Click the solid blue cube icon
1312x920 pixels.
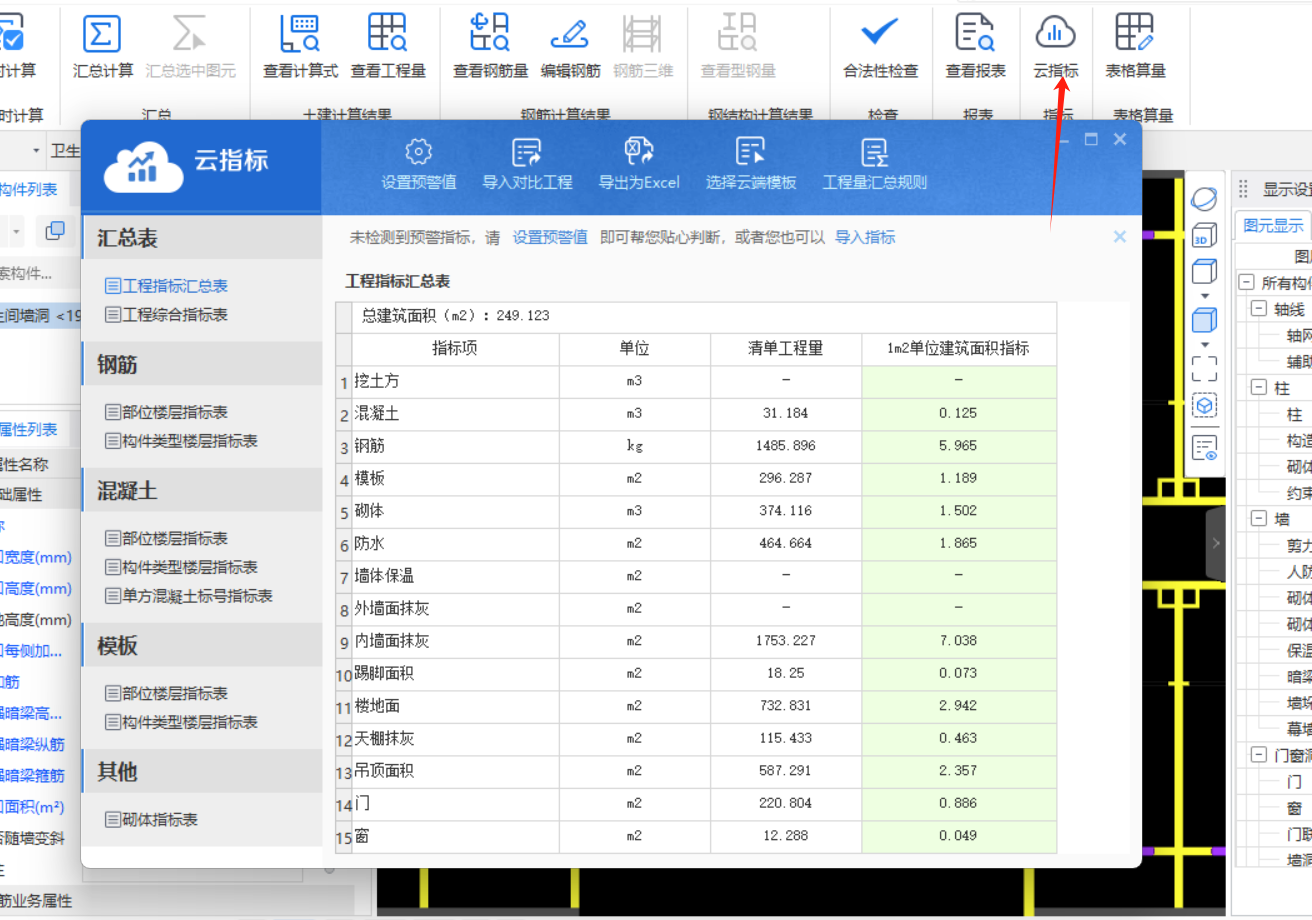tap(1205, 320)
